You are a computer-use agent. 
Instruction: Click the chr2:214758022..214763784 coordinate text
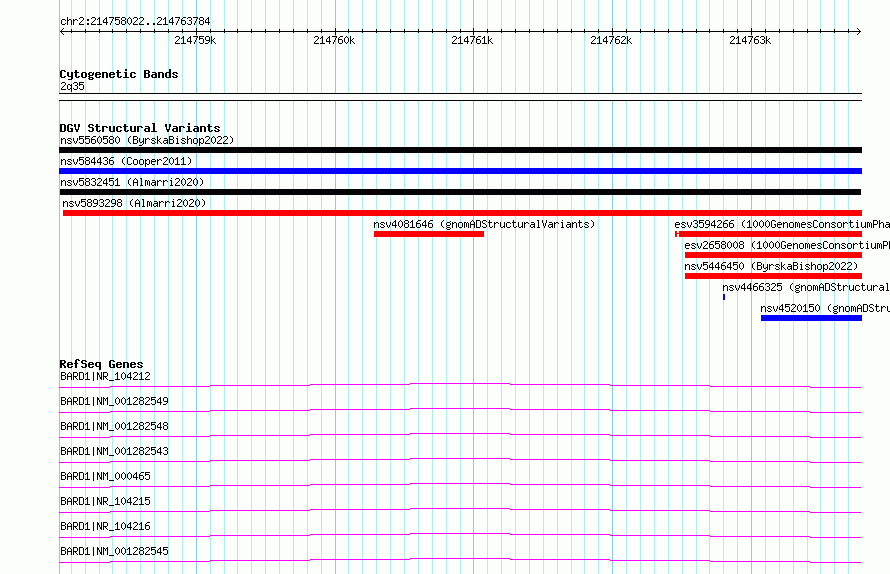135,22
